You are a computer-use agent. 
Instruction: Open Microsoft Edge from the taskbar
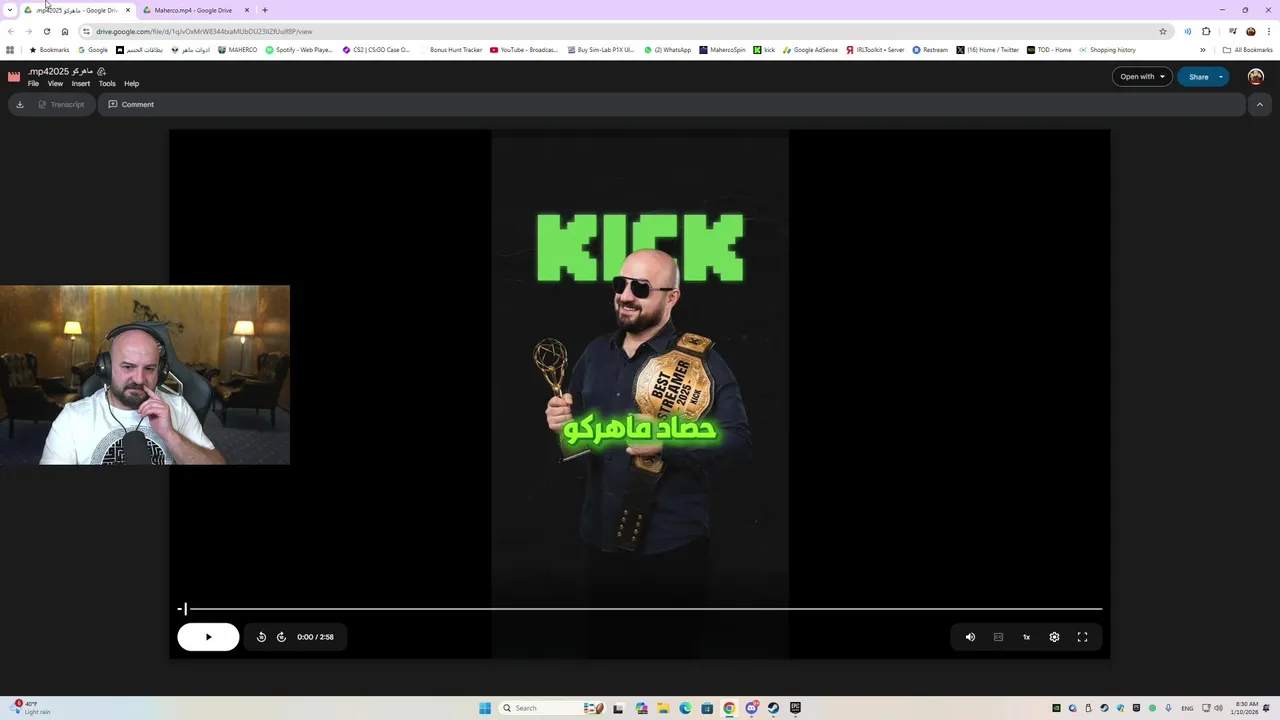click(685, 708)
